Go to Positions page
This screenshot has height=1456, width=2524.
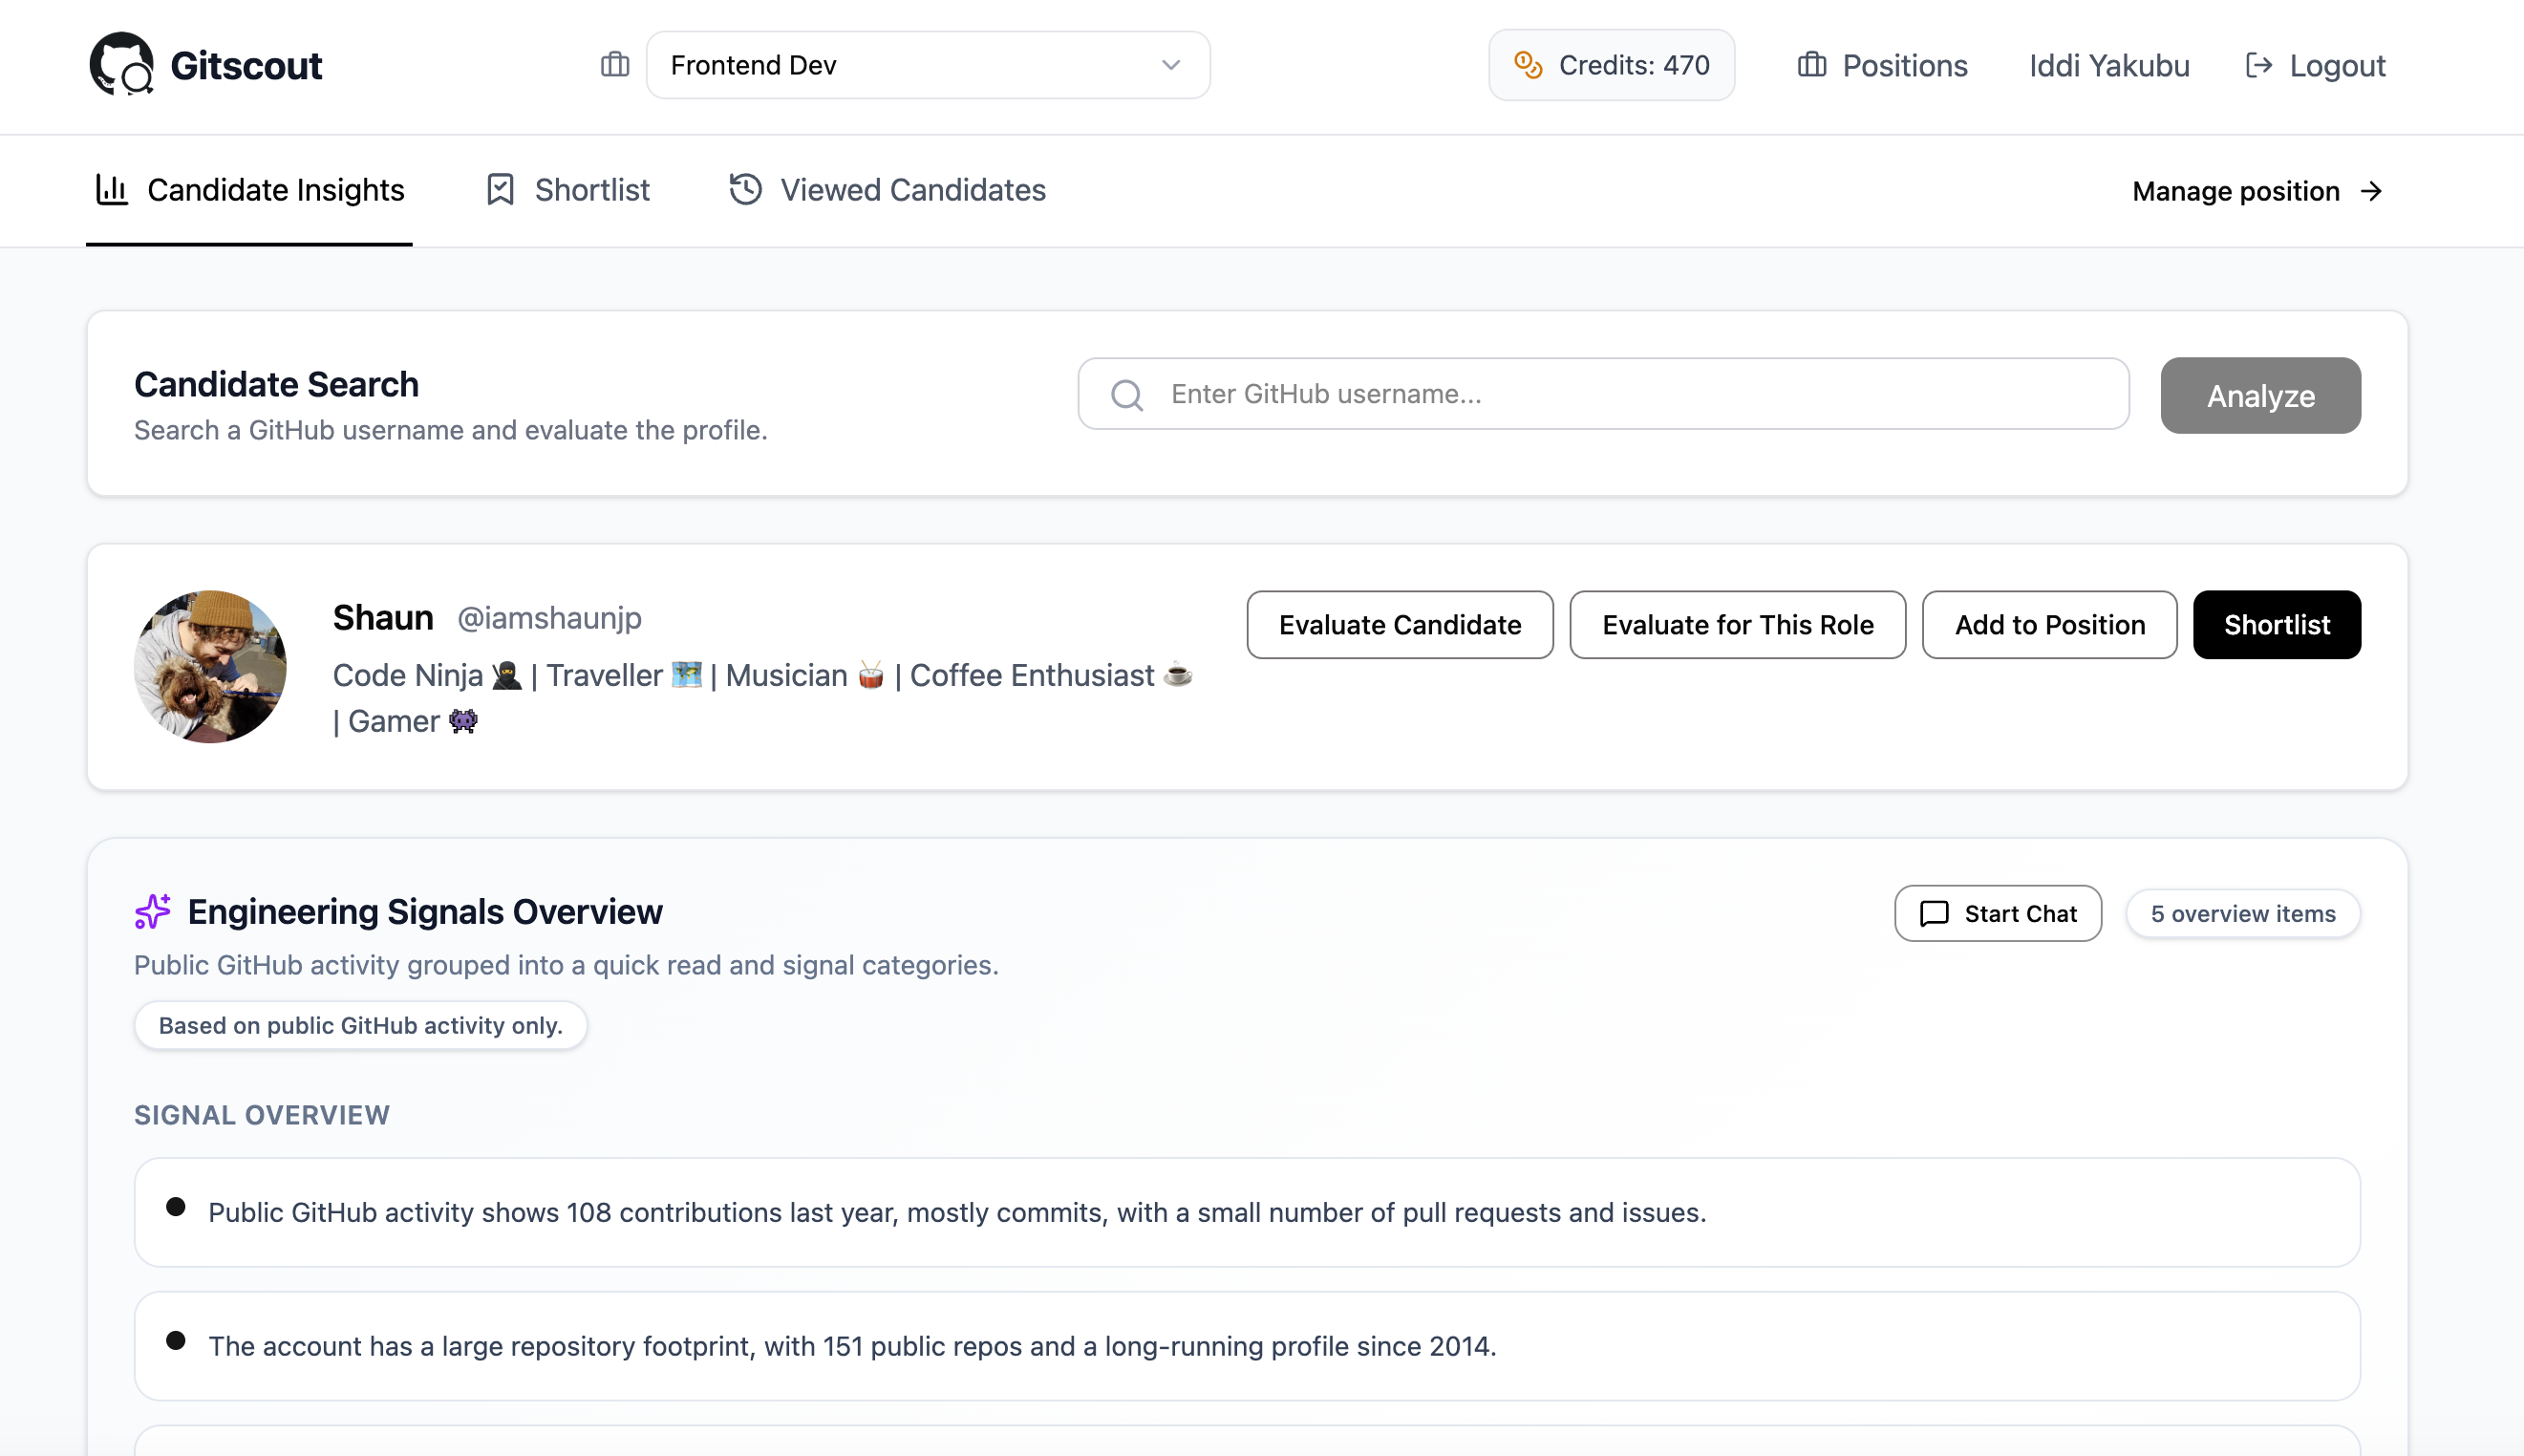1882,65
